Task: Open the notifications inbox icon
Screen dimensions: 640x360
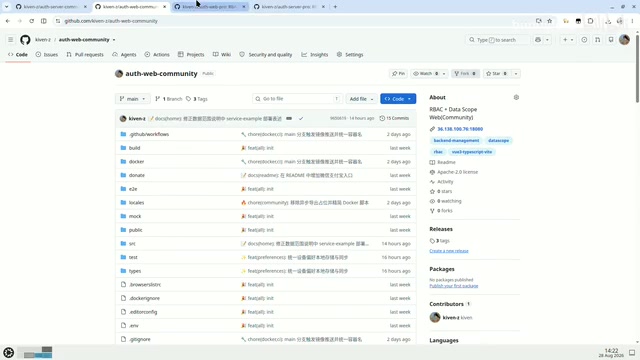Action: (611, 40)
